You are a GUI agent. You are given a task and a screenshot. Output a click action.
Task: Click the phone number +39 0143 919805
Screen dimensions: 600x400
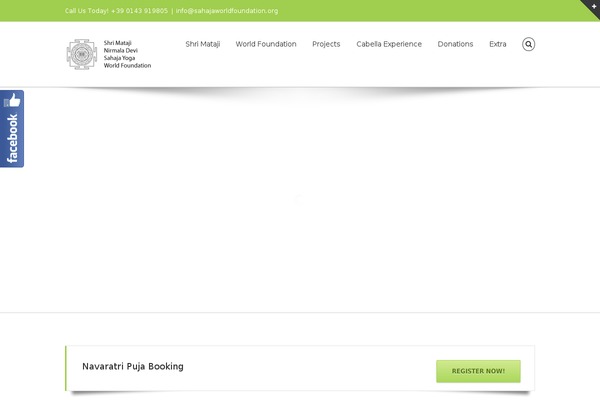point(139,11)
